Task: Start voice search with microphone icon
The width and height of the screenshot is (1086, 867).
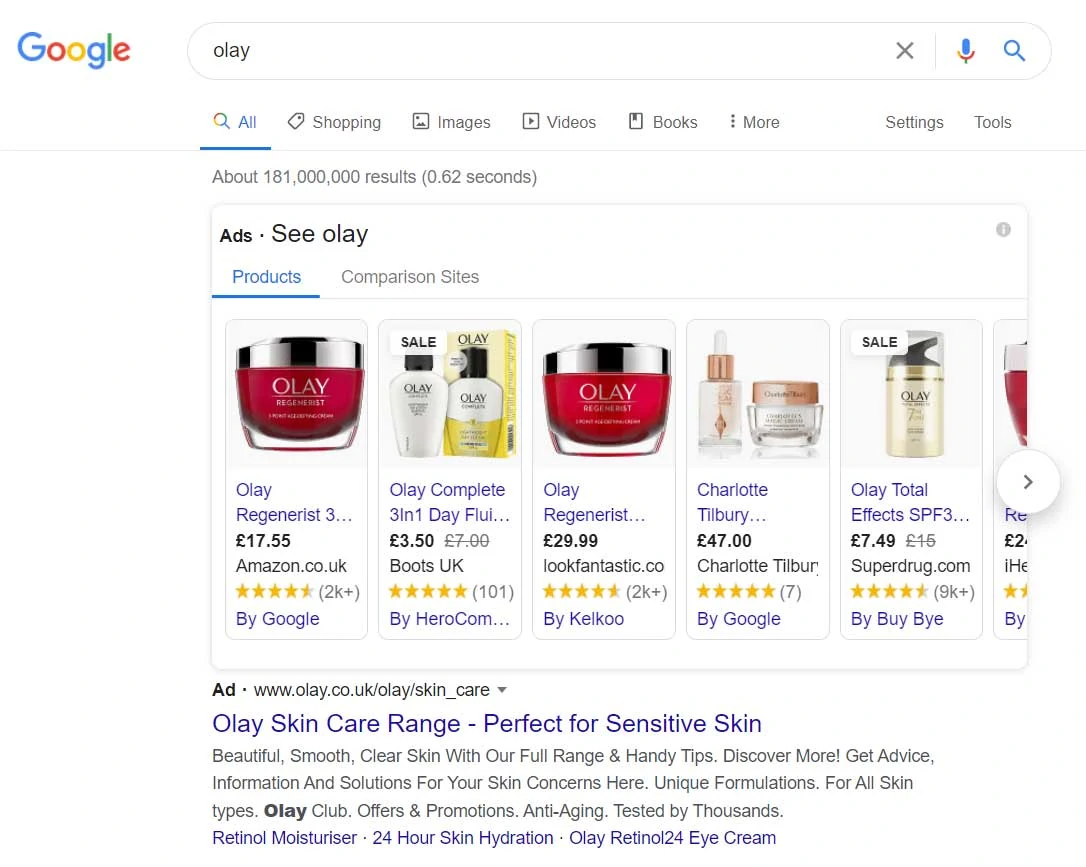Action: coord(965,51)
